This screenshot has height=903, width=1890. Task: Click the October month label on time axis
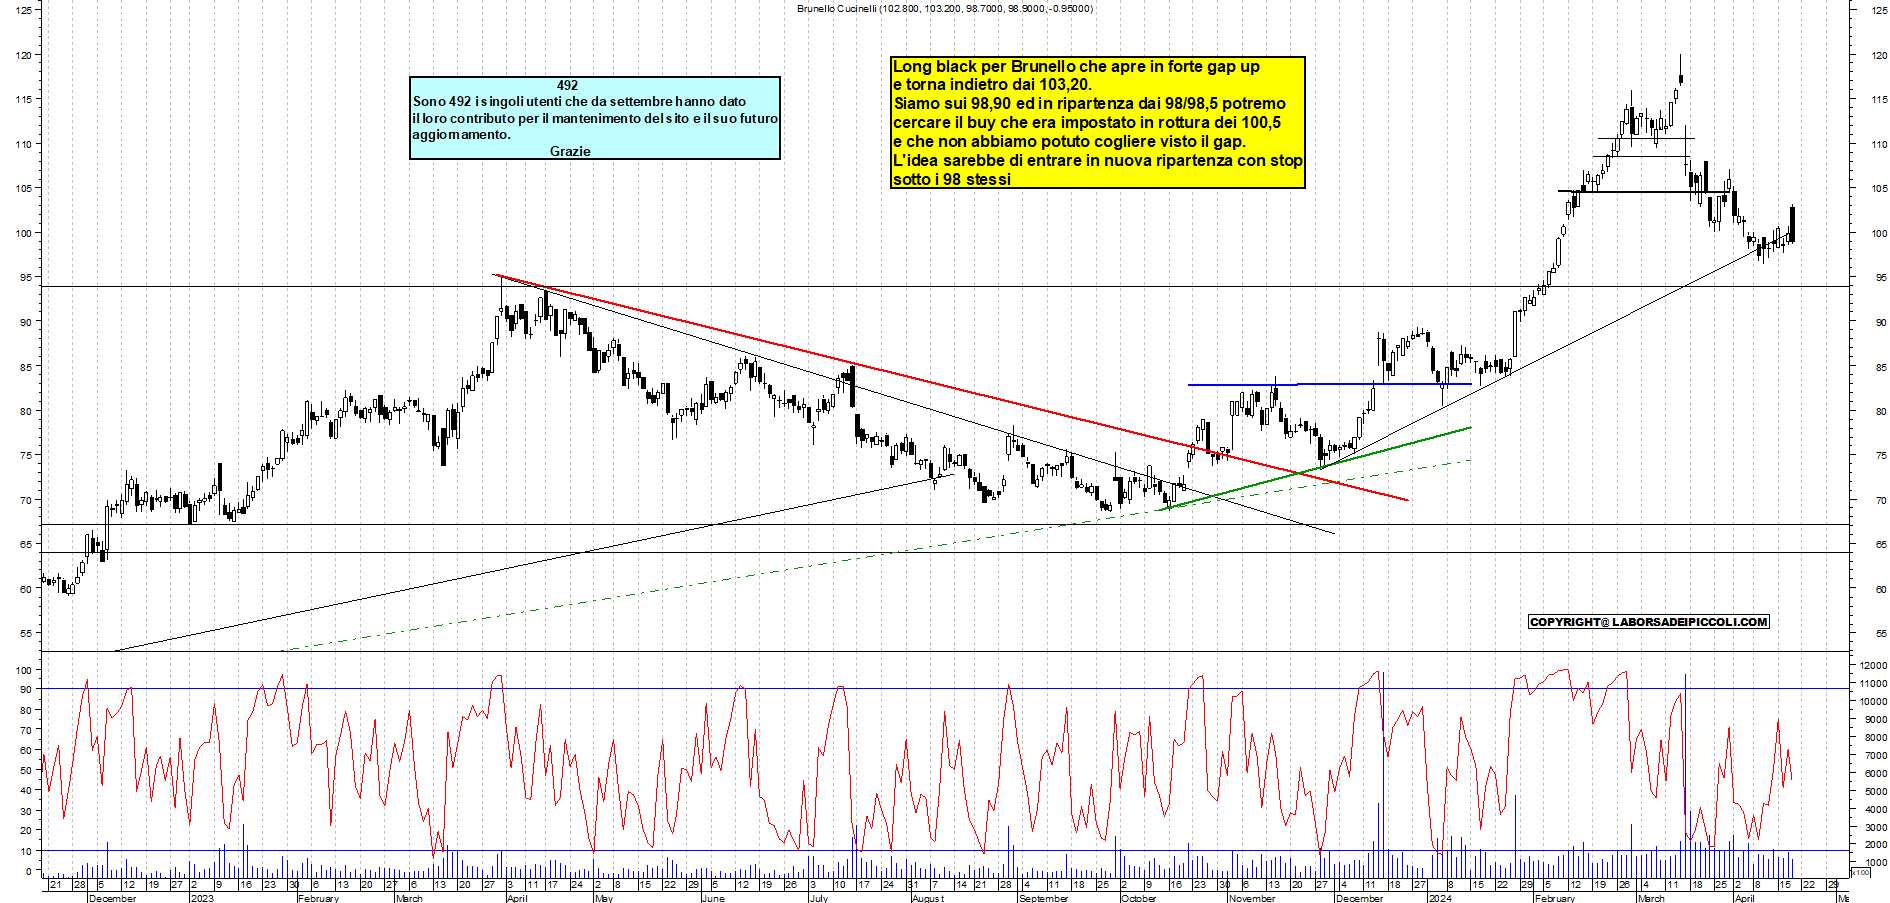(x=1138, y=898)
